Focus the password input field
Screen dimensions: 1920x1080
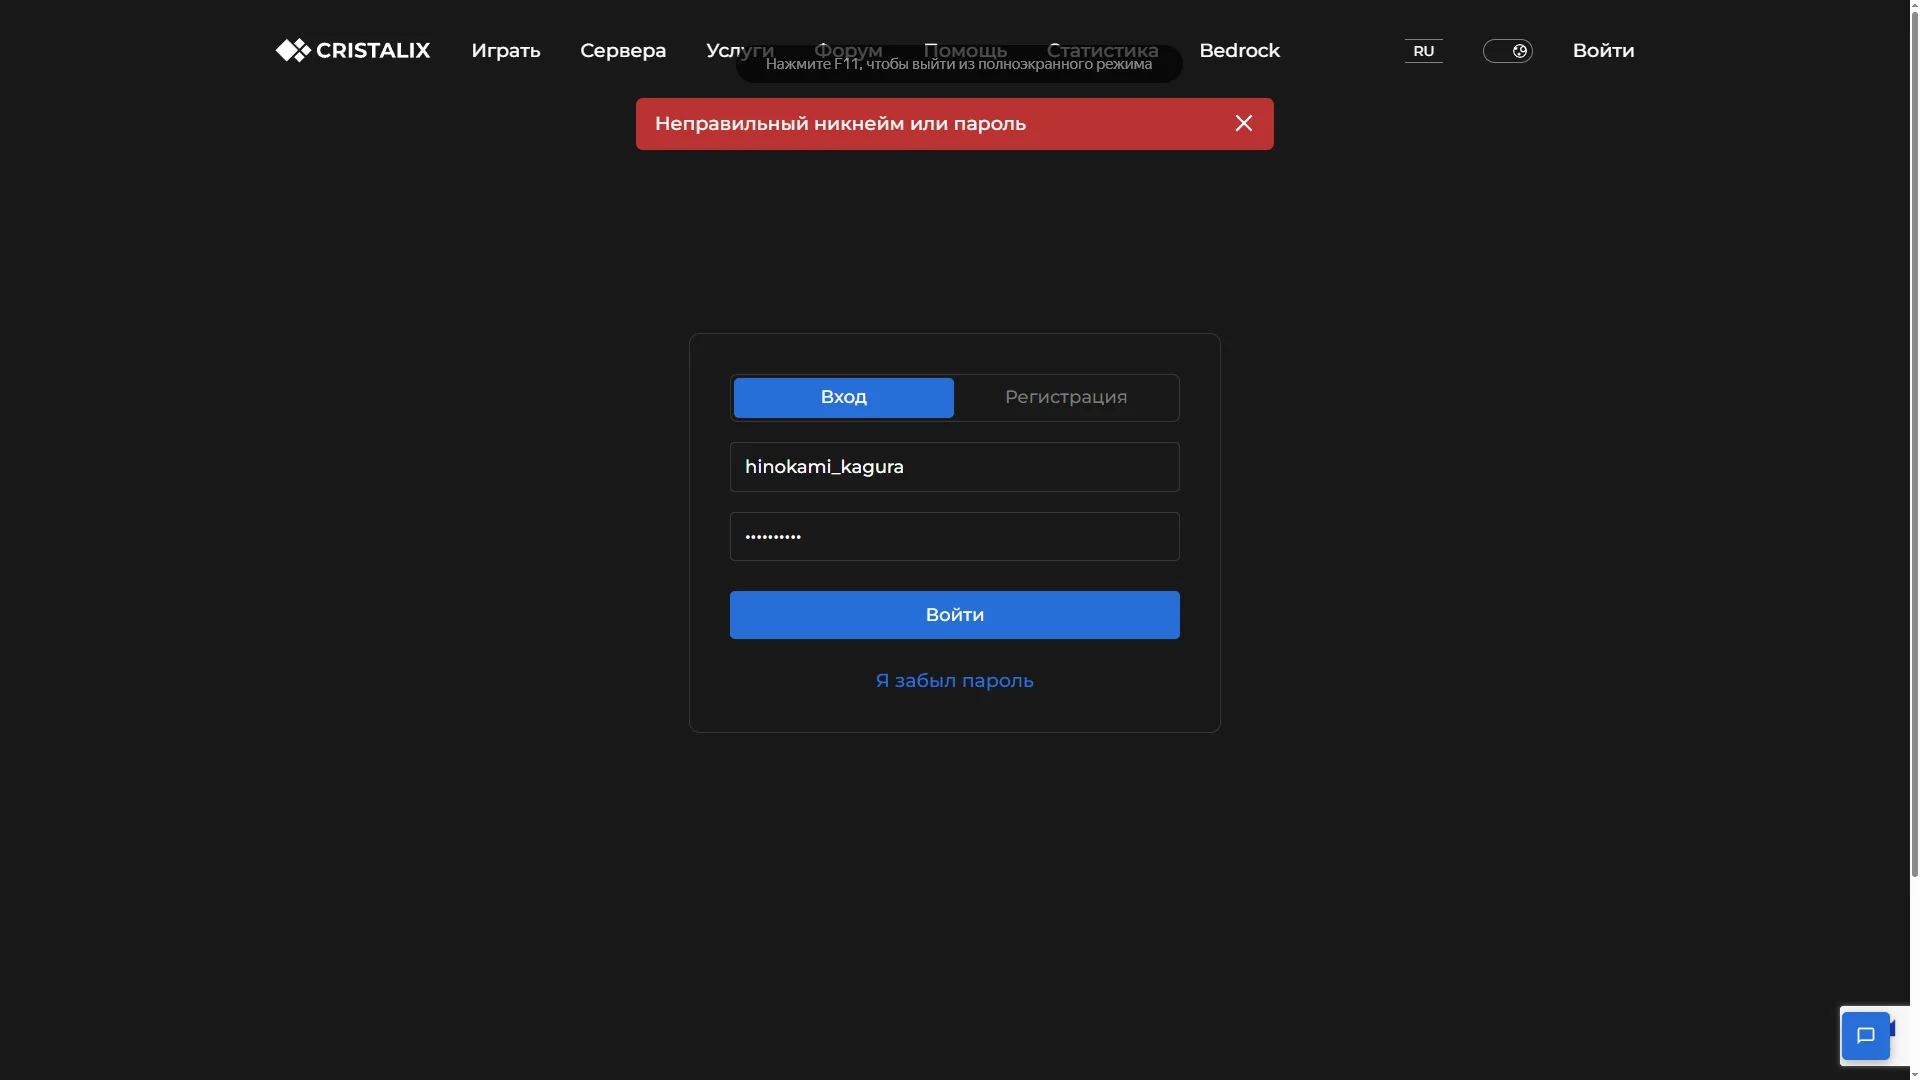[x=955, y=537]
